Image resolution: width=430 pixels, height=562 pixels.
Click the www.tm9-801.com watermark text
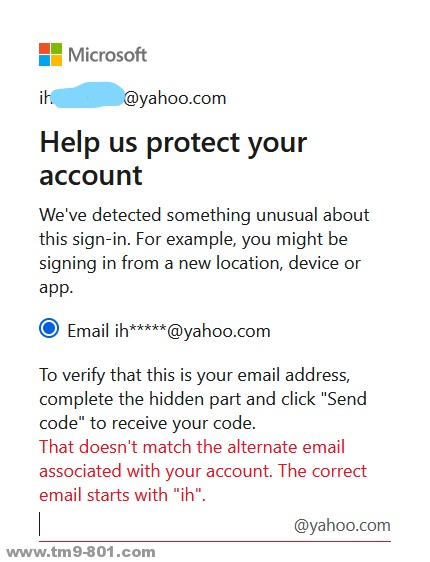[x=81, y=552]
